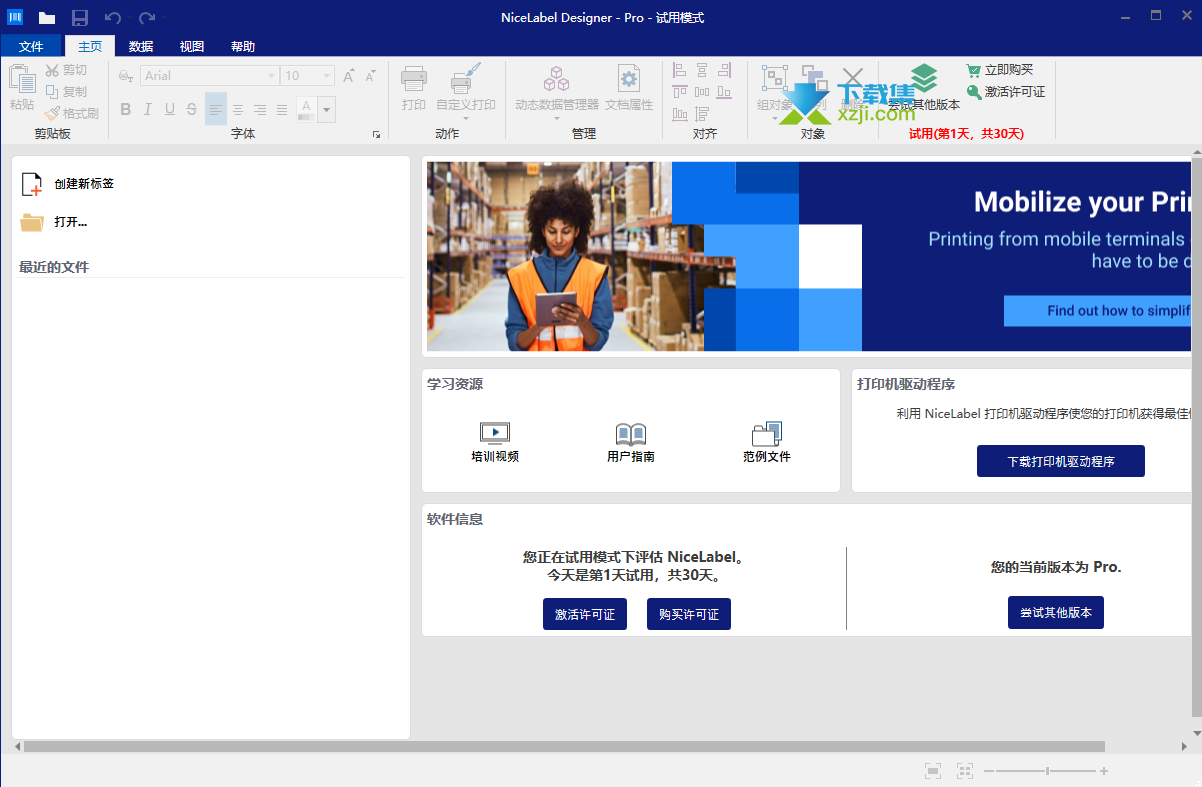Click the blue 激活许可证 button under 软件信息
The width and height of the screenshot is (1202, 787).
pyautogui.click(x=585, y=614)
